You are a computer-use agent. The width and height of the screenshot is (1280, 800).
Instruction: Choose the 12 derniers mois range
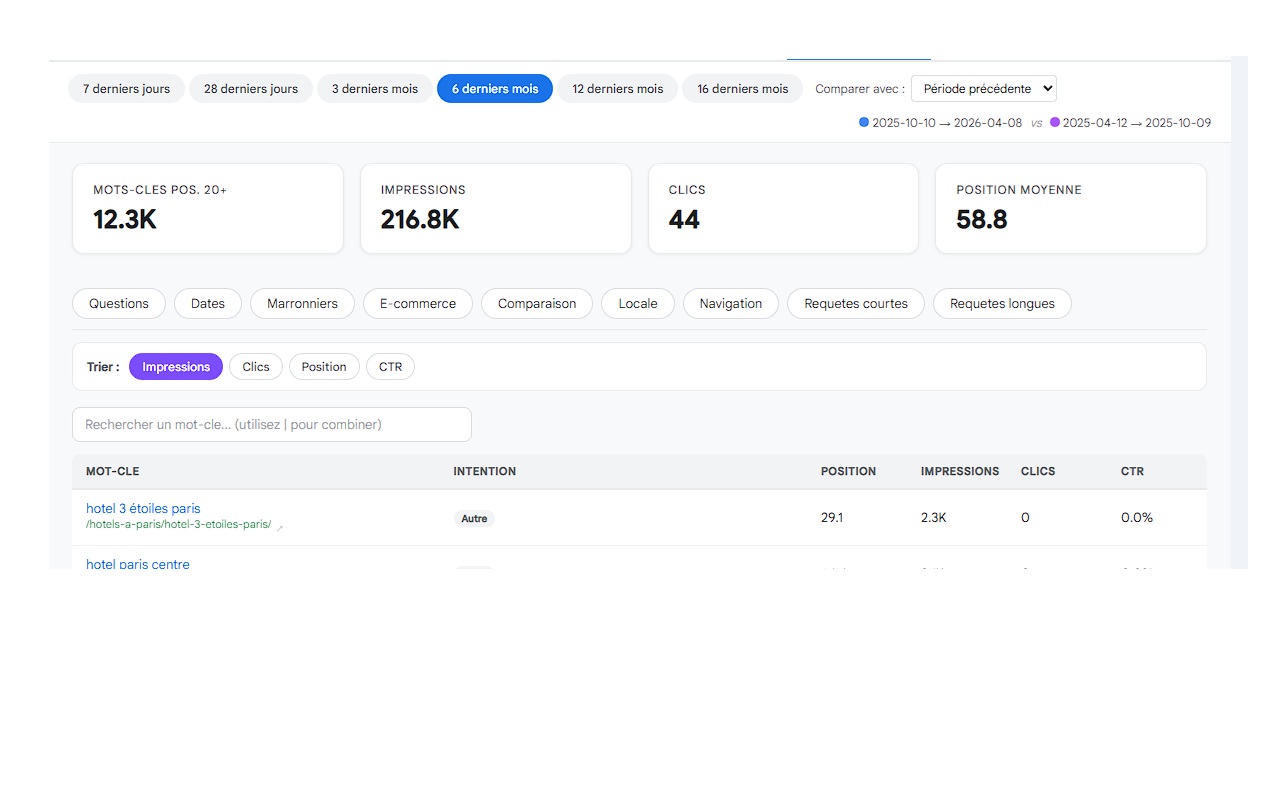tap(617, 89)
